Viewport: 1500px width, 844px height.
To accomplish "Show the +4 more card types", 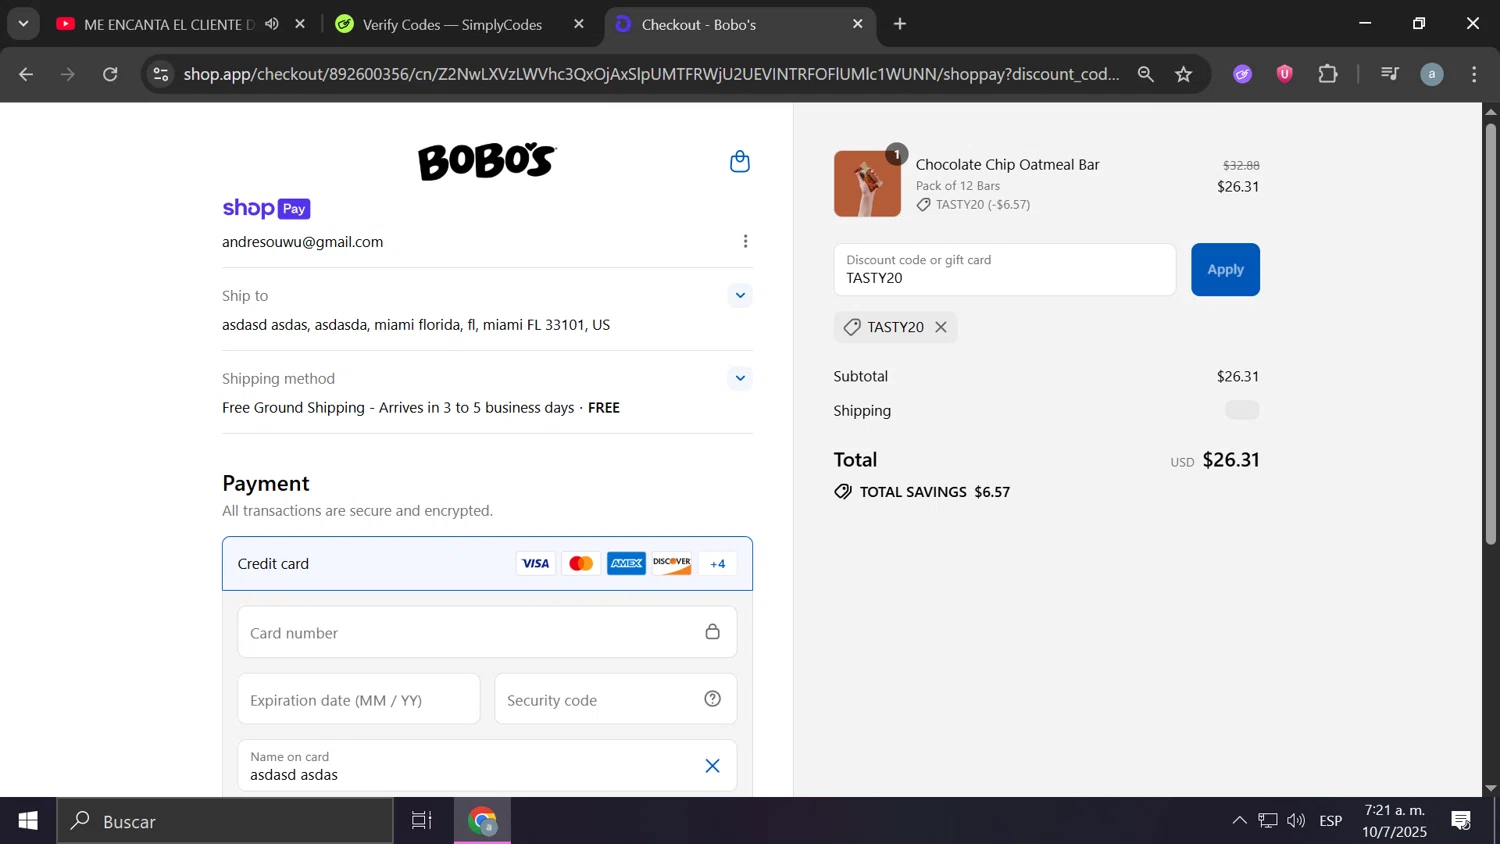I will [718, 564].
